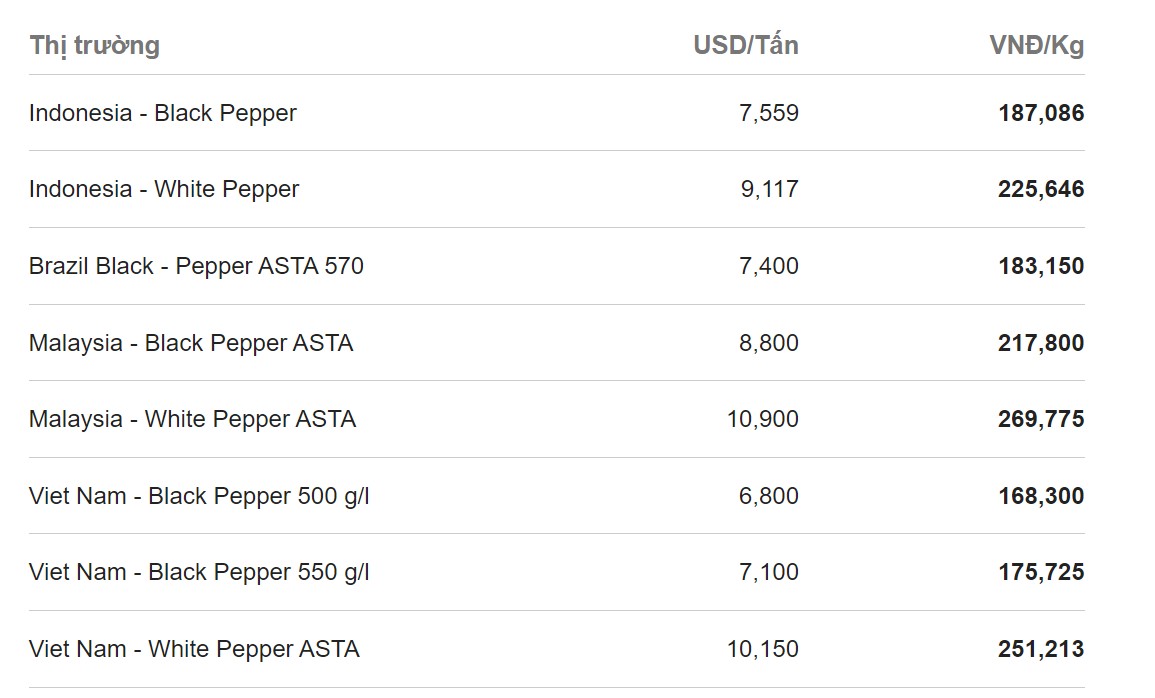Screen dimensions: 1155x698
Task: Click Viet Nam - White Pepper ASTA label
Action: pyautogui.click(x=194, y=649)
